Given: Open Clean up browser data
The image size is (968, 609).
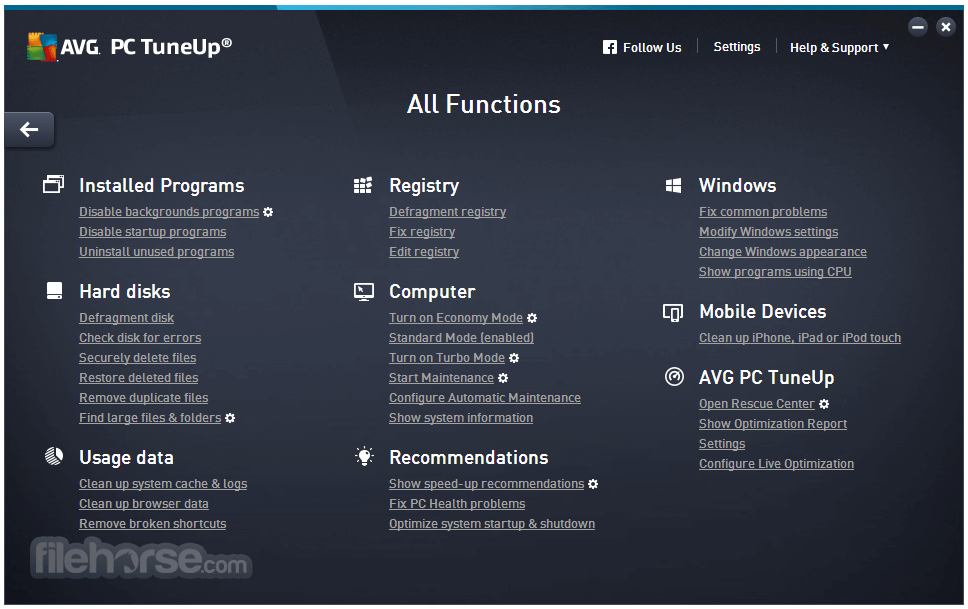Looking at the screenshot, I should point(144,504).
